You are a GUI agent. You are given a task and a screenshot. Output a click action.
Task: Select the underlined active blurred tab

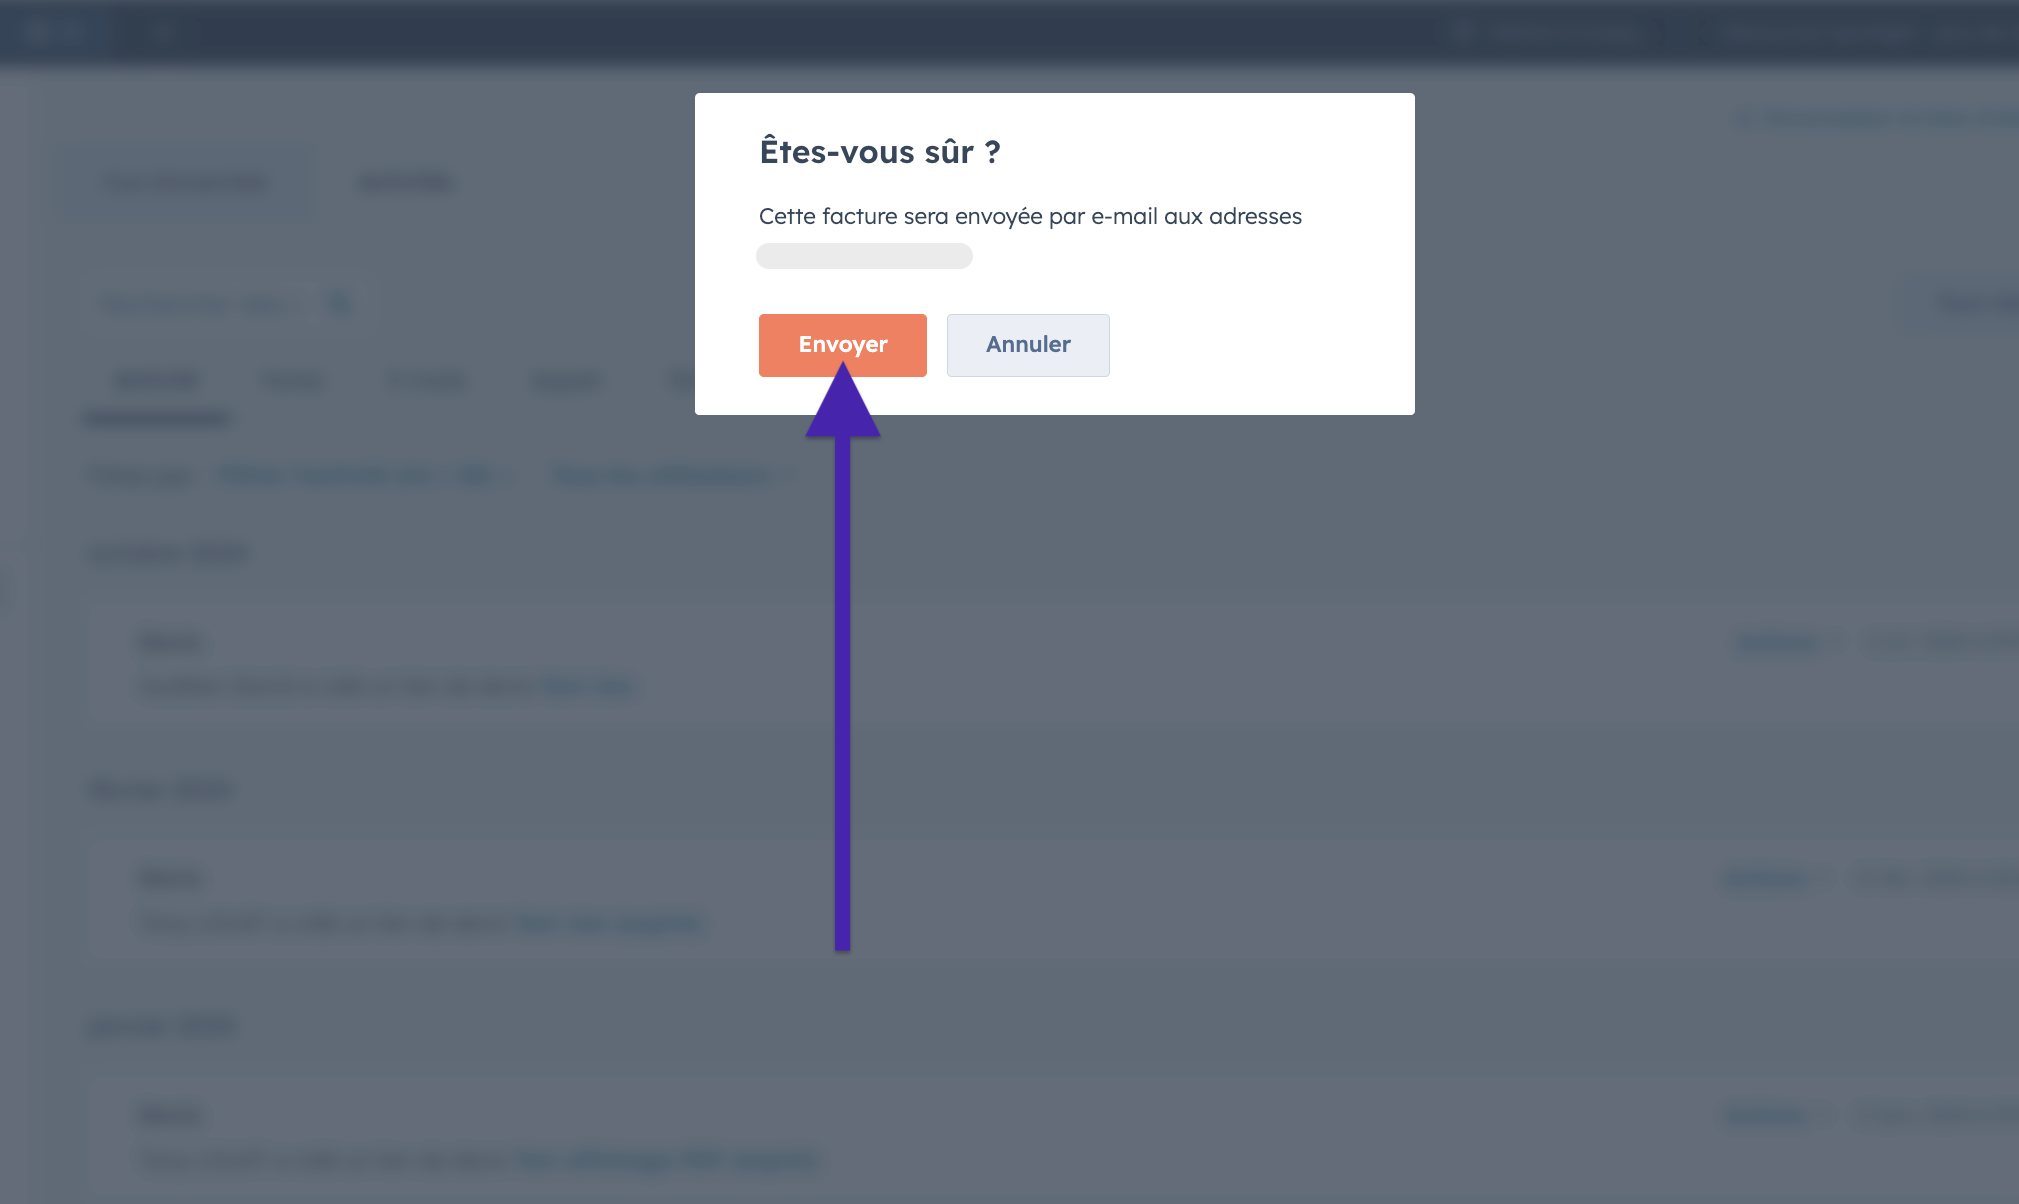pos(158,381)
